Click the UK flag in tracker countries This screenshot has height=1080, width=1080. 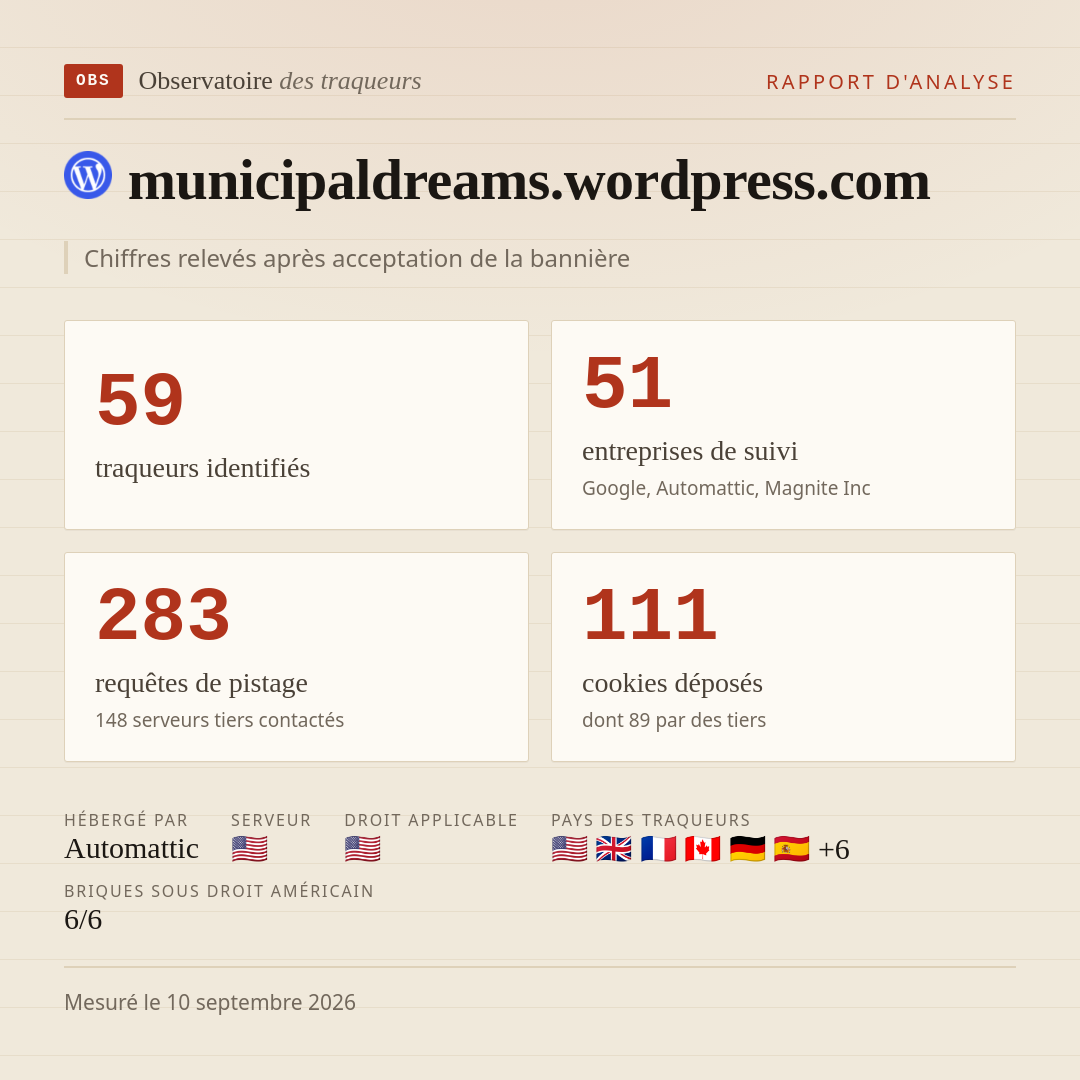614,849
